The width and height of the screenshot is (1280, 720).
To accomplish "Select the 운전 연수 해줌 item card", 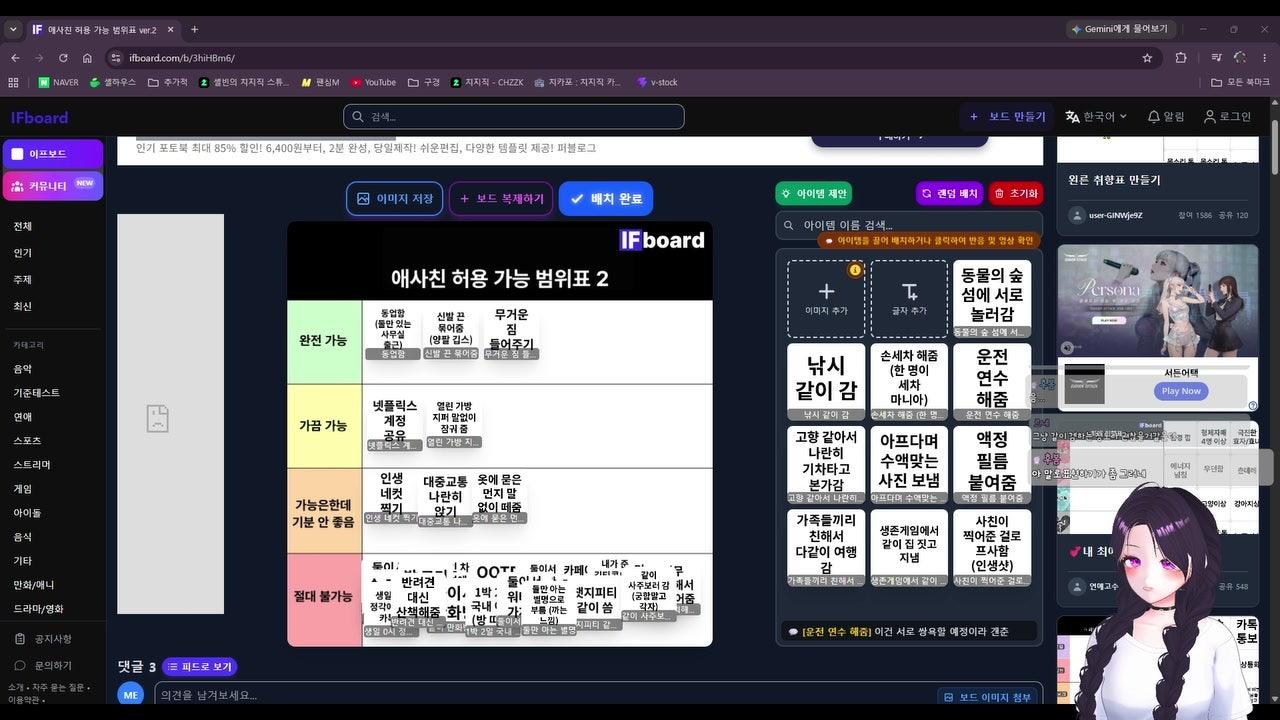I will coord(992,382).
